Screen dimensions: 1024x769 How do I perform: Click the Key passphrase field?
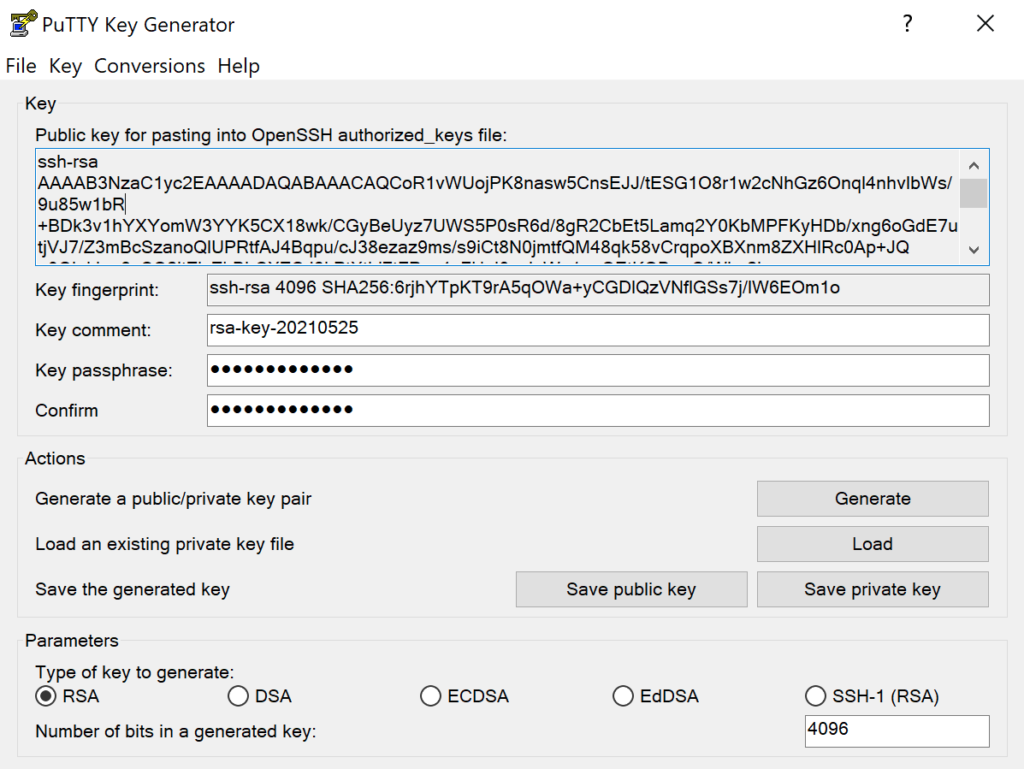(597, 370)
